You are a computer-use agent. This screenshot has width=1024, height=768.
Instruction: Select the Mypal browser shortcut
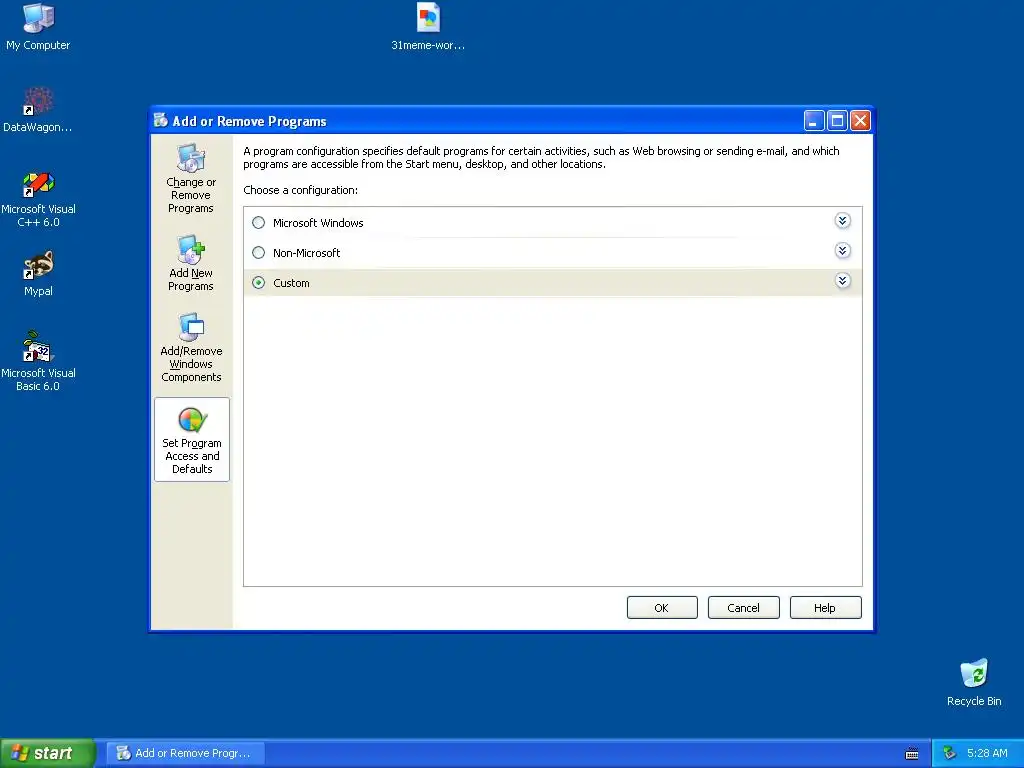38,274
